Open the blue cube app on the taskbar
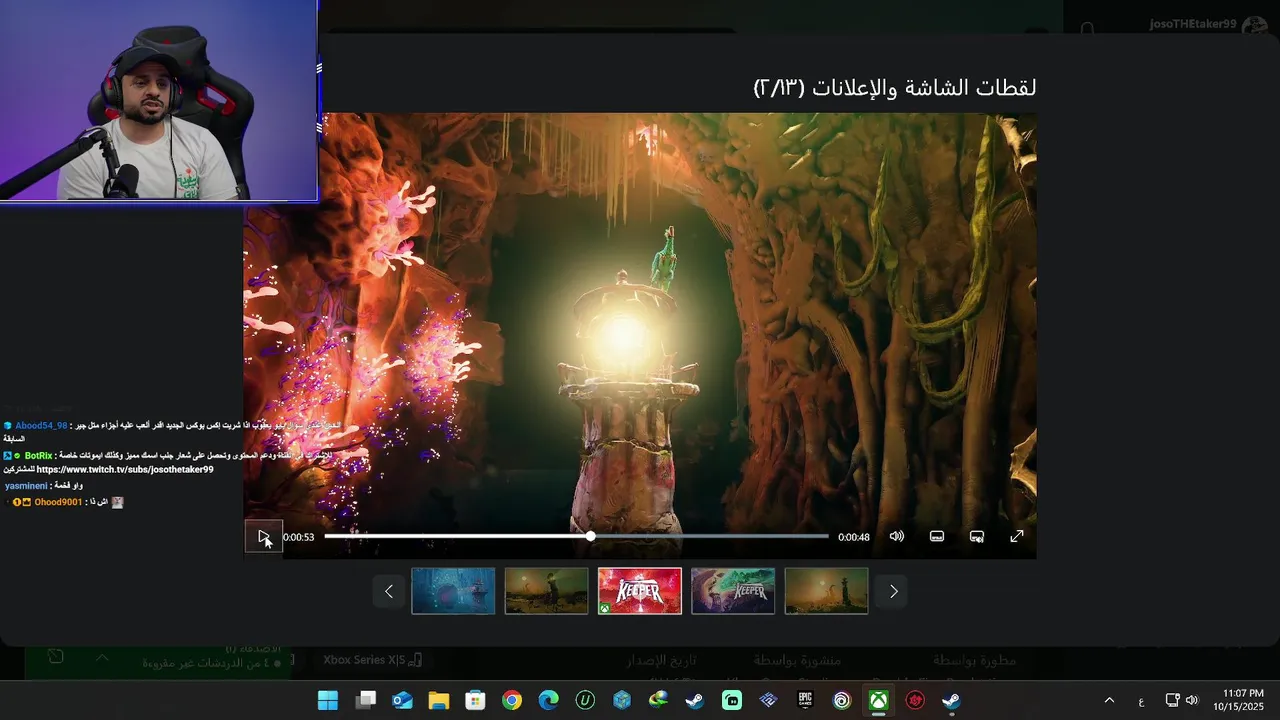 622,701
